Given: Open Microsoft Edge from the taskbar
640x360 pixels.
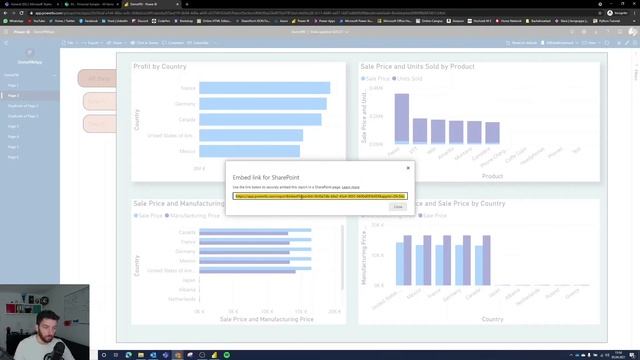Looking at the screenshot, I should tap(129, 355).
